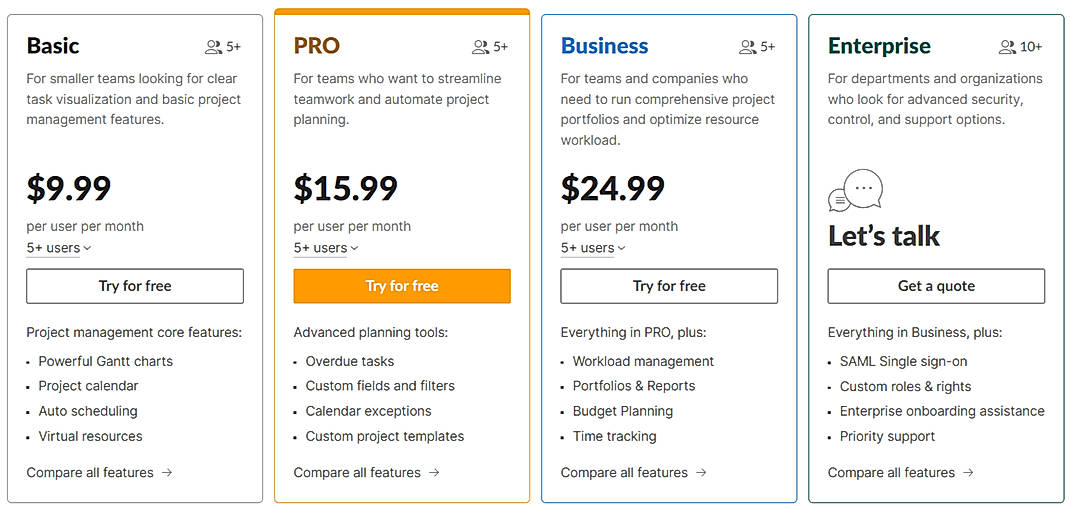The height and width of the screenshot is (512, 1070).
Task: Click the users icon on Business plan
Action: [747, 47]
